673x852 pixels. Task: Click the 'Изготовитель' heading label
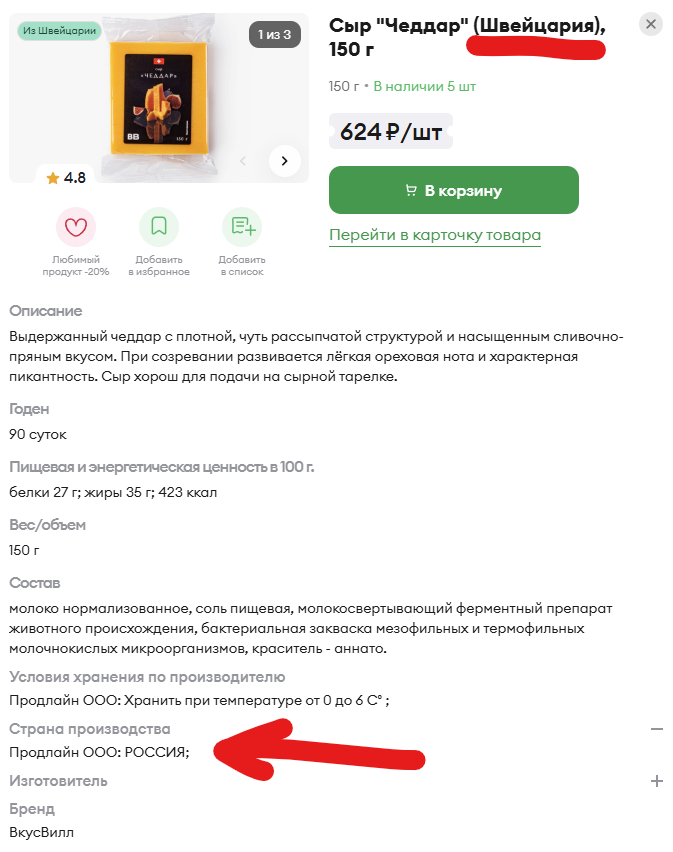(58, 781)
